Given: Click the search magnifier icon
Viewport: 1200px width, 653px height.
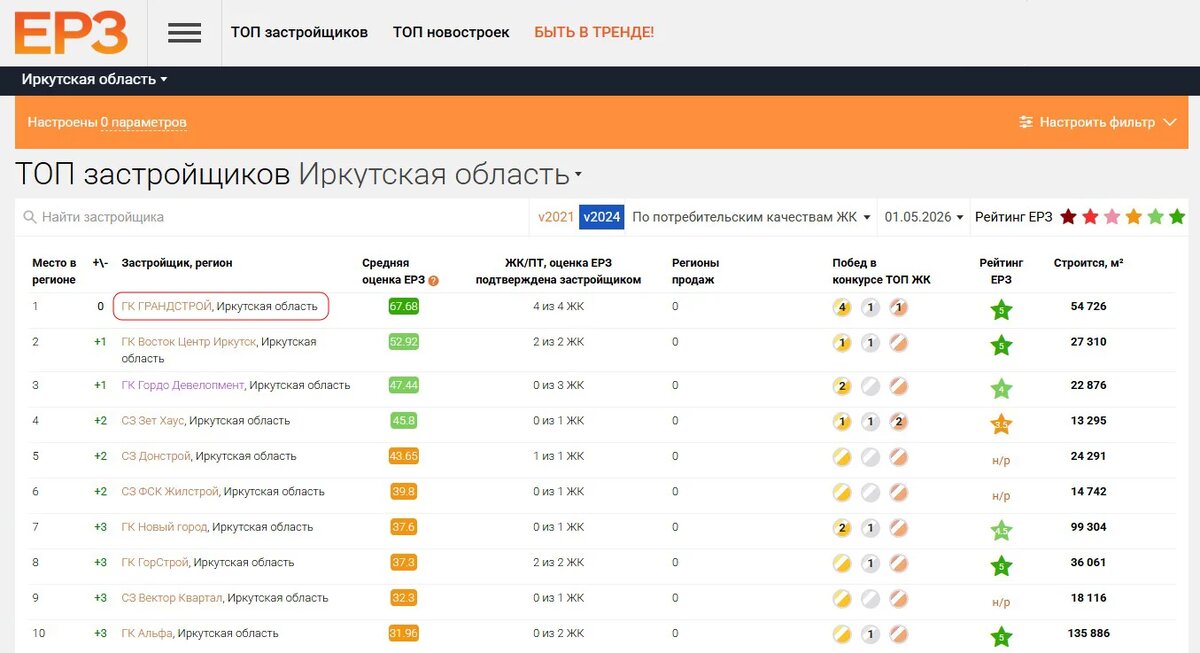Looking at the screenshot, I should pyautogui.click(x=30, y=217).
